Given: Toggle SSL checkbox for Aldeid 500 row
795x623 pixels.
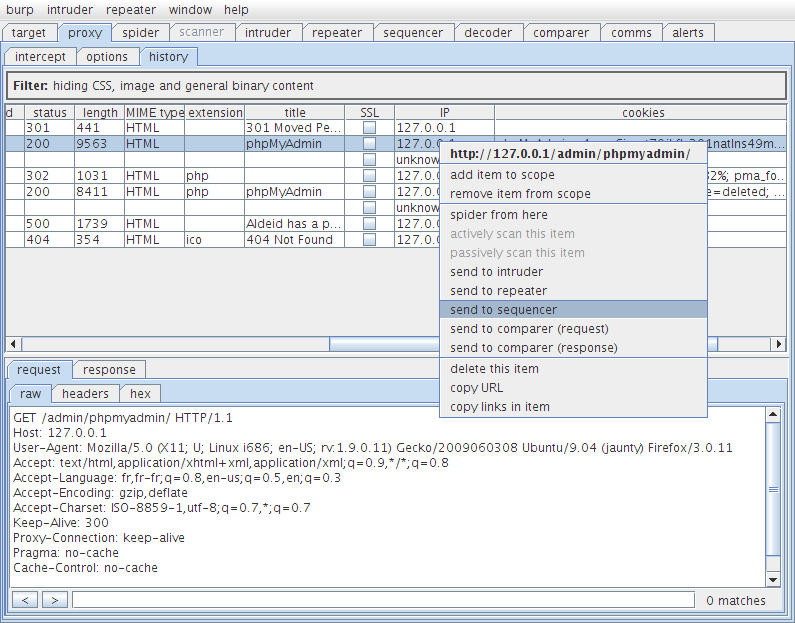Looking at the screenshot, I should [370, 224].
